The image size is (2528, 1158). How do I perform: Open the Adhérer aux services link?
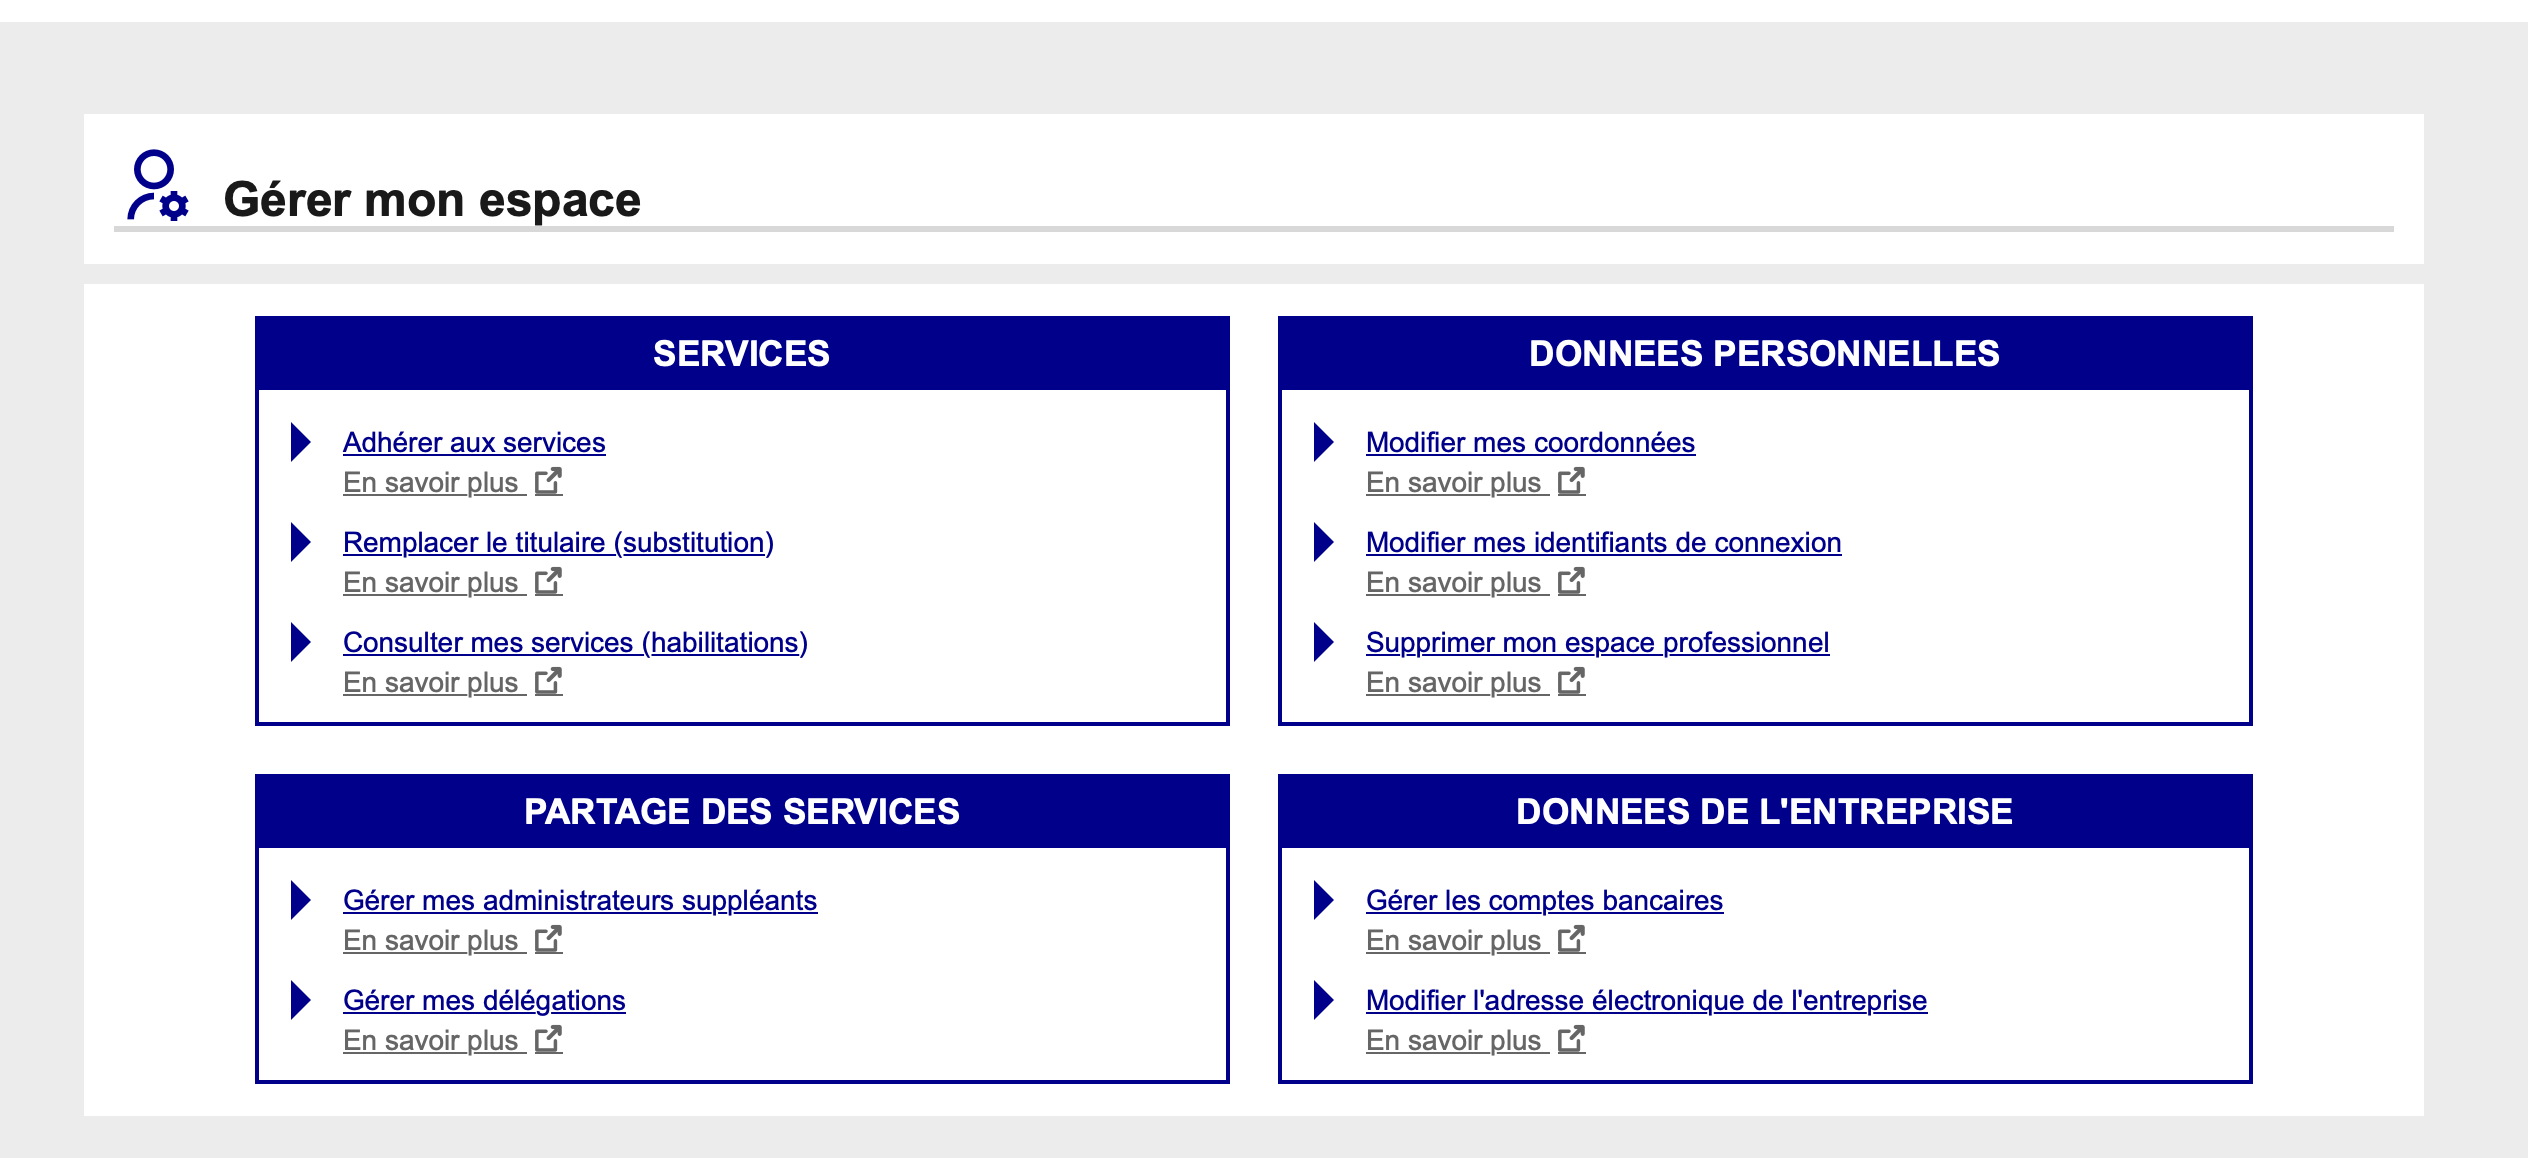474,442
